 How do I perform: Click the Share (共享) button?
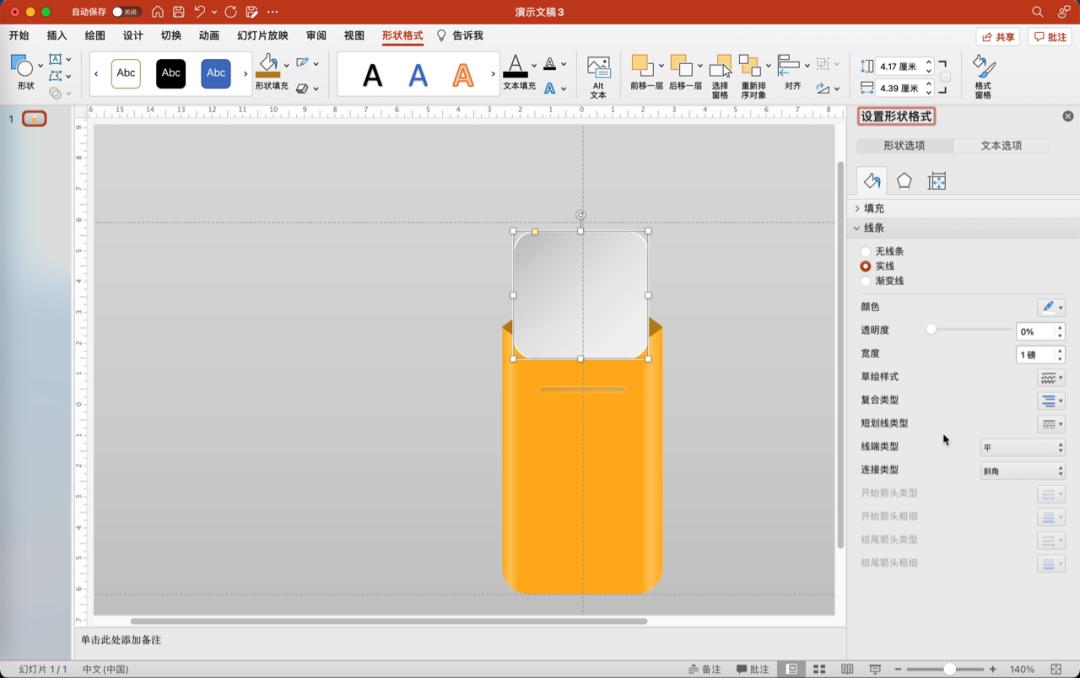tap(997, 36)
